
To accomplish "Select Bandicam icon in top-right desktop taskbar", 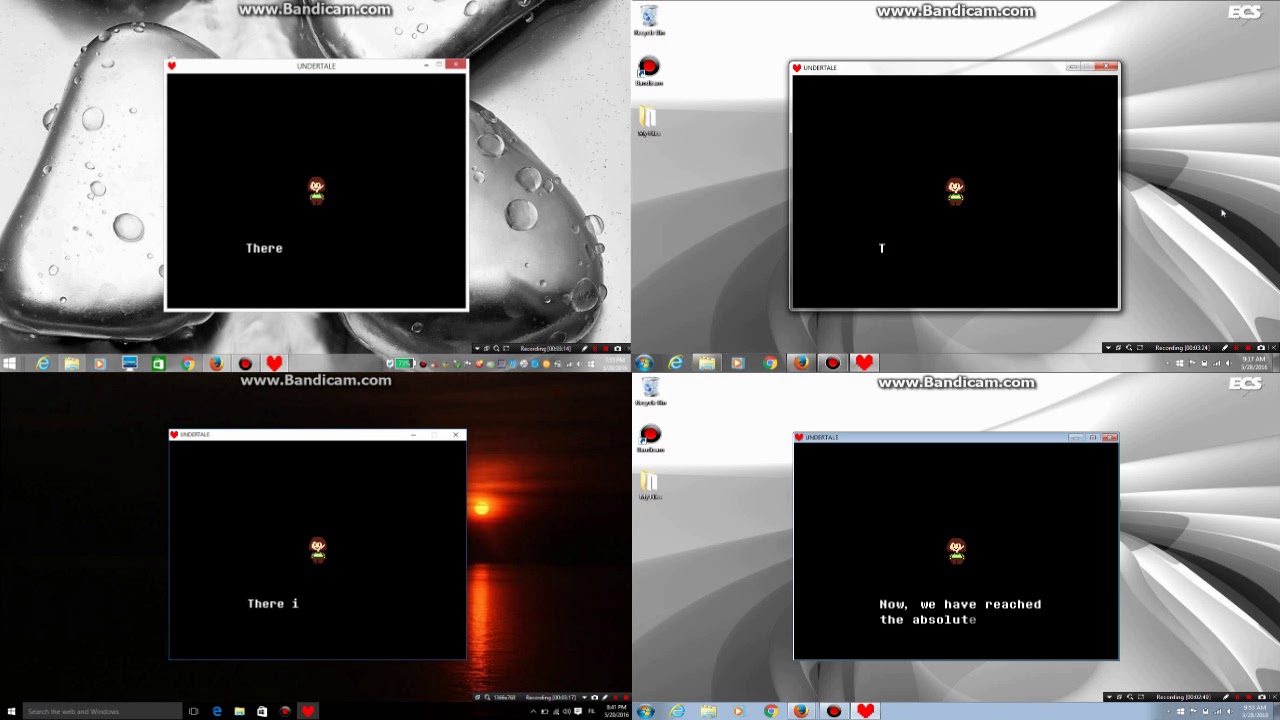I will [x=833, y=363].
